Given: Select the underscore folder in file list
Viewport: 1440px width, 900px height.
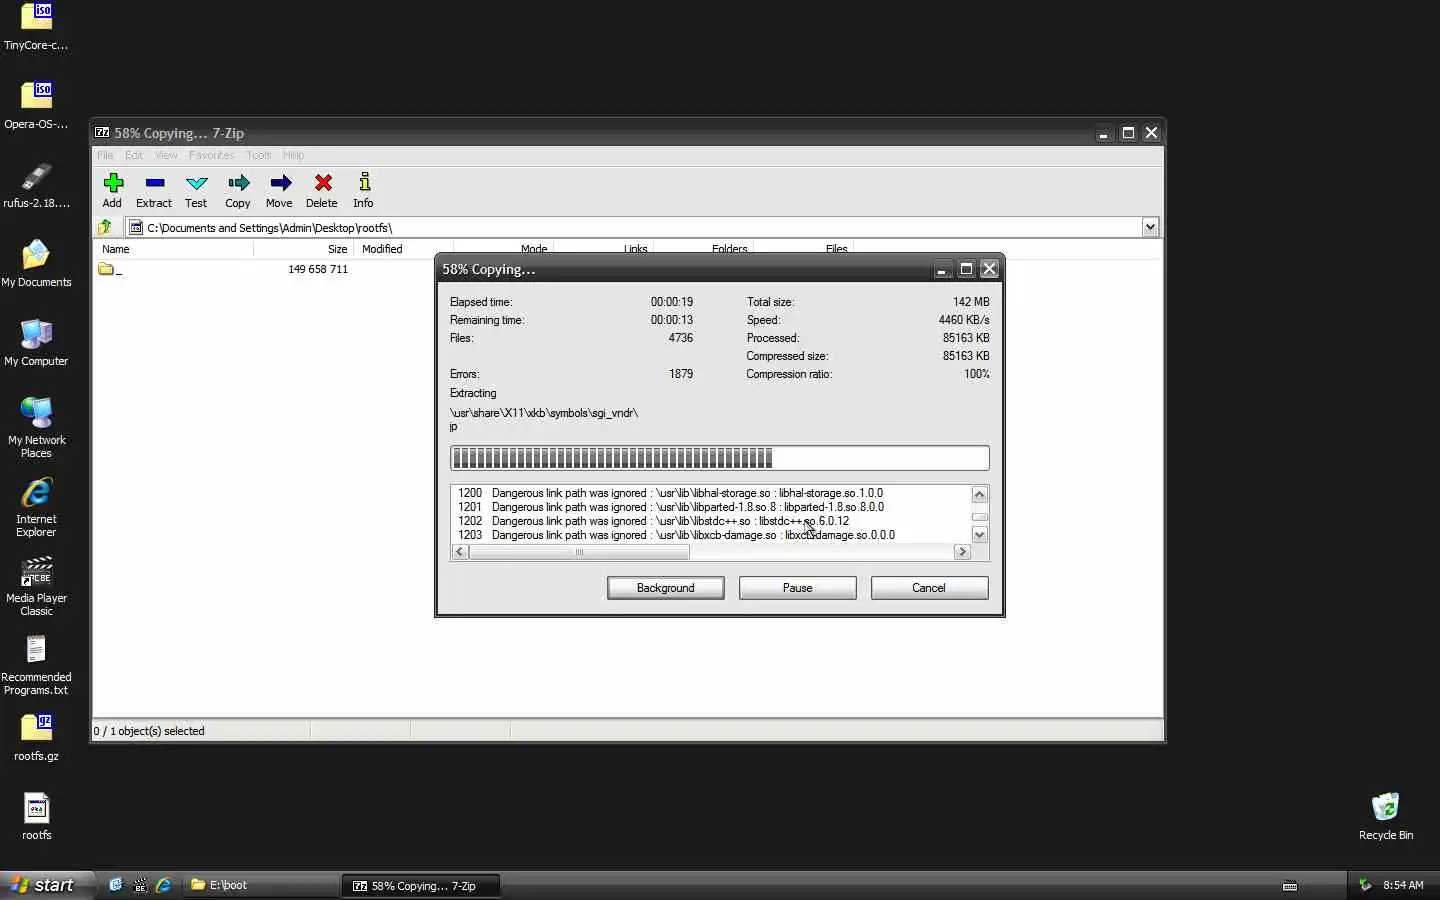Looking at the screenshot, I should coord(110,269).
